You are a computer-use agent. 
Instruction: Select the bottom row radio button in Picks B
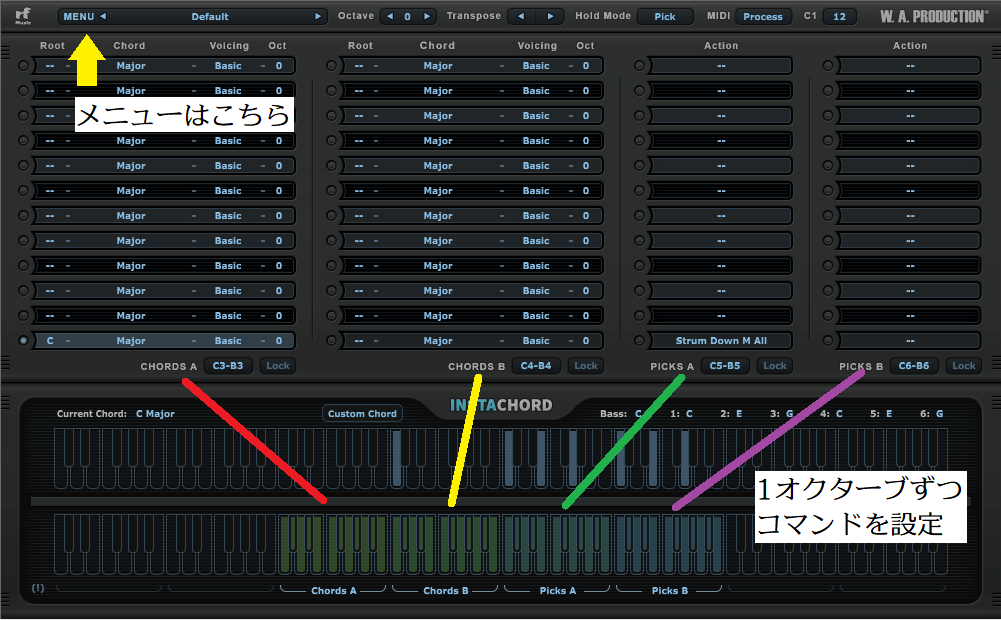[828, 341]
